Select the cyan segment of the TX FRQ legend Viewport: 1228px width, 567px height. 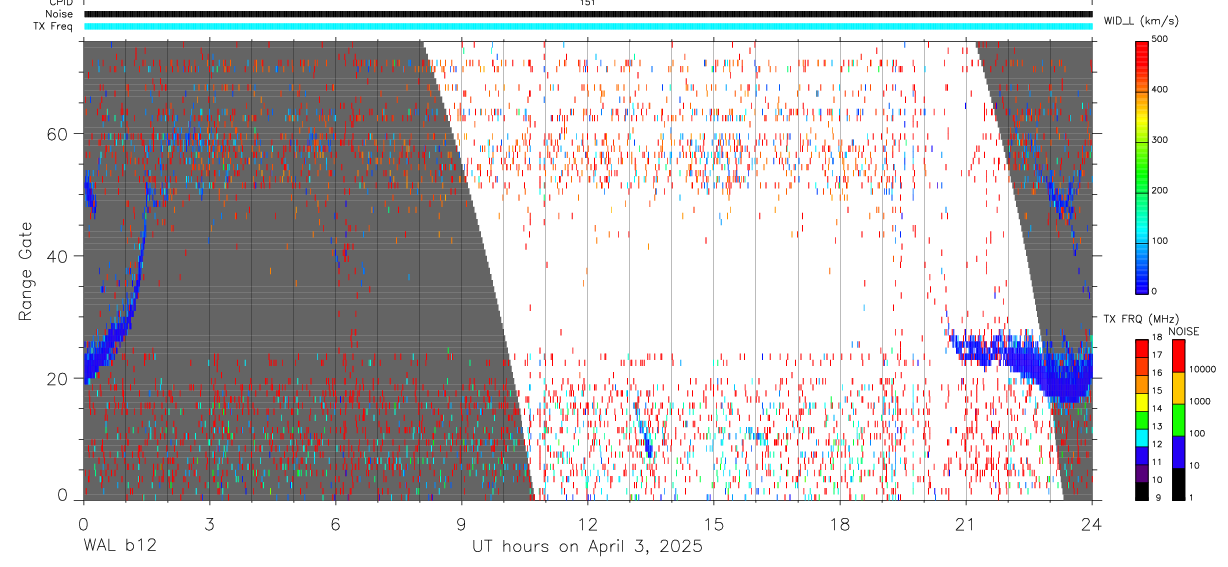pos(1141,437)
